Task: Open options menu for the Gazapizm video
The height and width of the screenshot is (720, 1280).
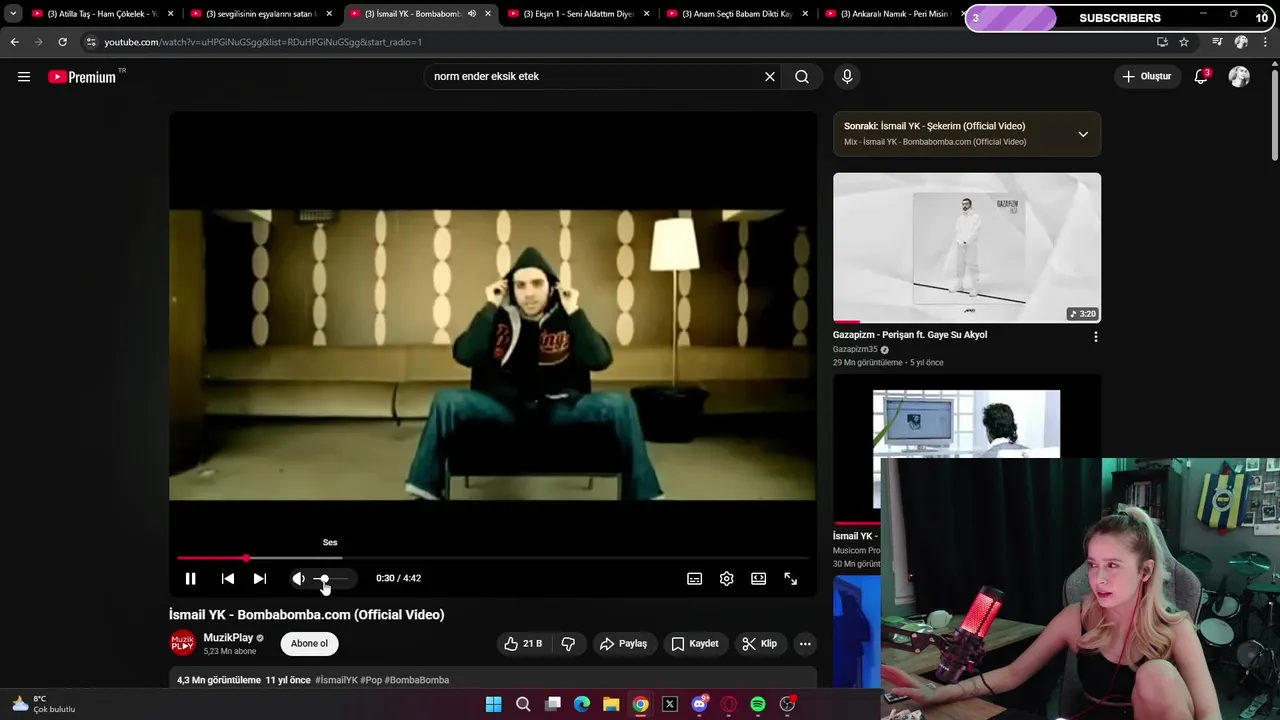Action: [1096, 337]
